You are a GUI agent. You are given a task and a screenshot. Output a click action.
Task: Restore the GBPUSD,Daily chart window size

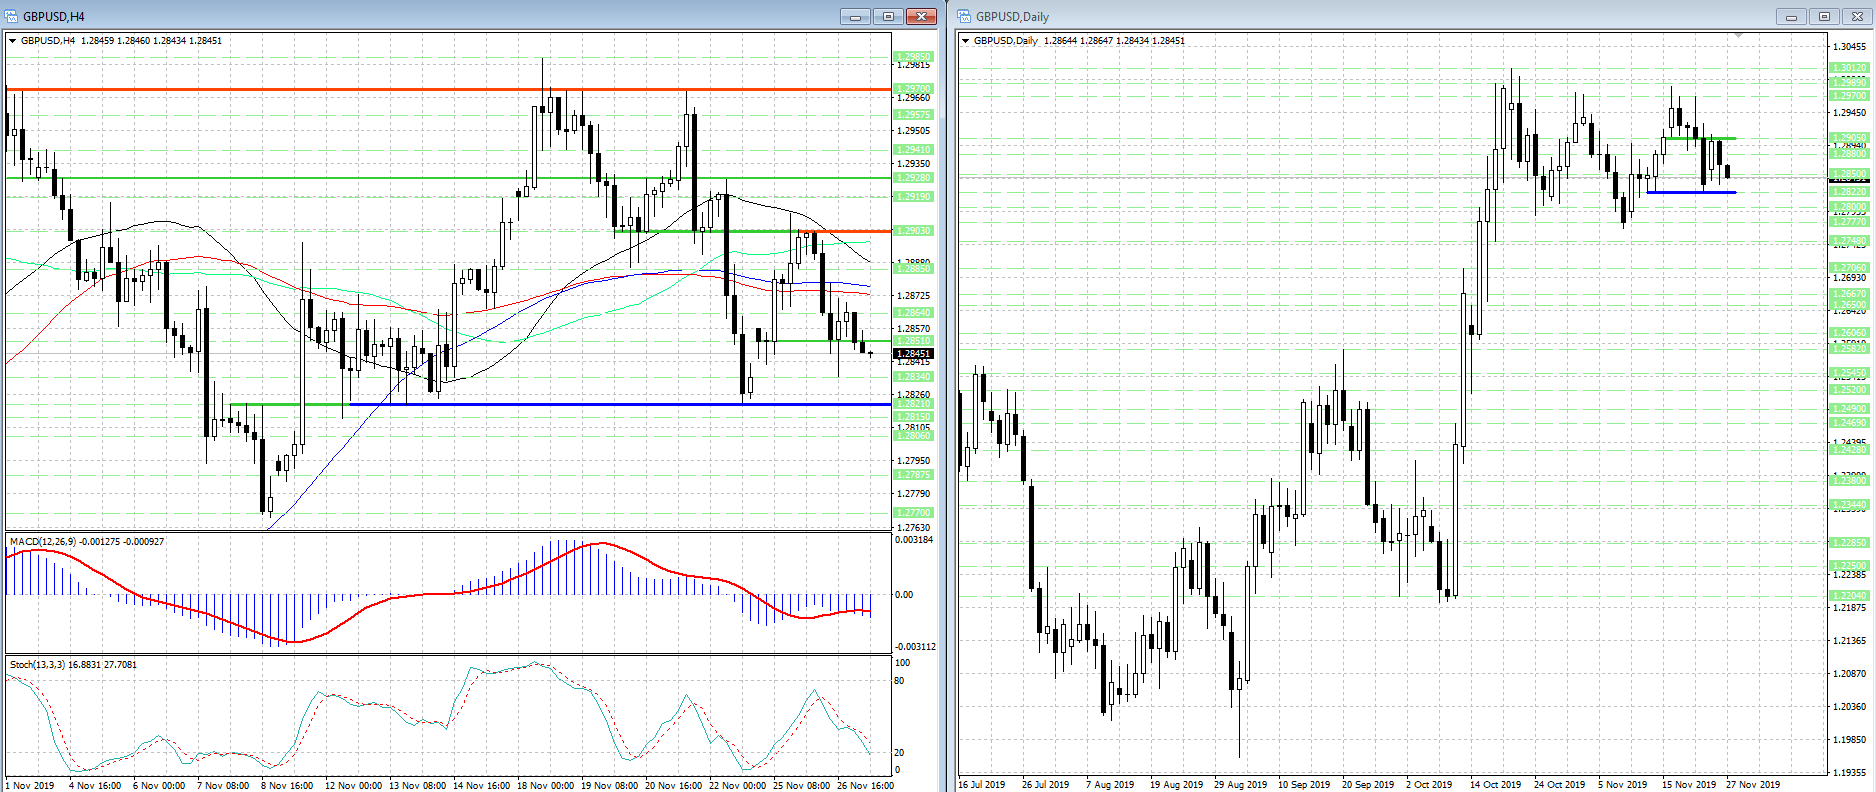[x=1824, y=16]
